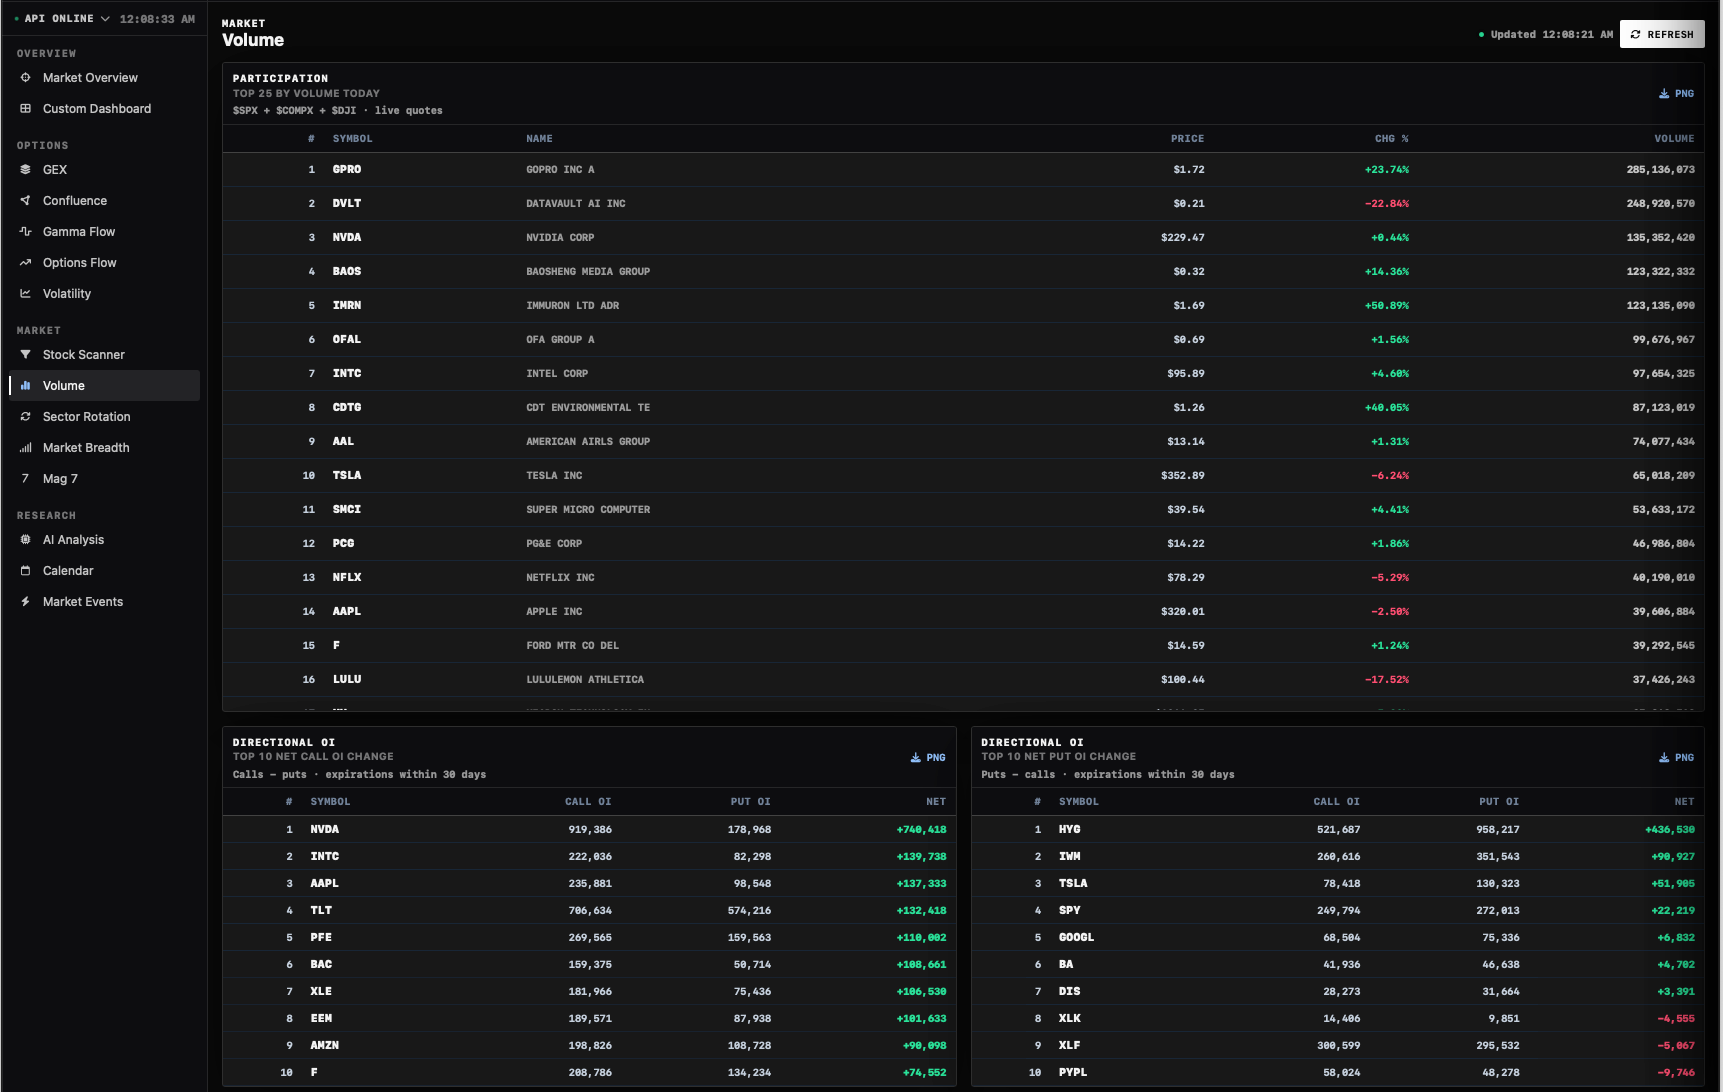Click TLT symbol in Net Call OI table
1723x1092 pixels.
point(321,910)
